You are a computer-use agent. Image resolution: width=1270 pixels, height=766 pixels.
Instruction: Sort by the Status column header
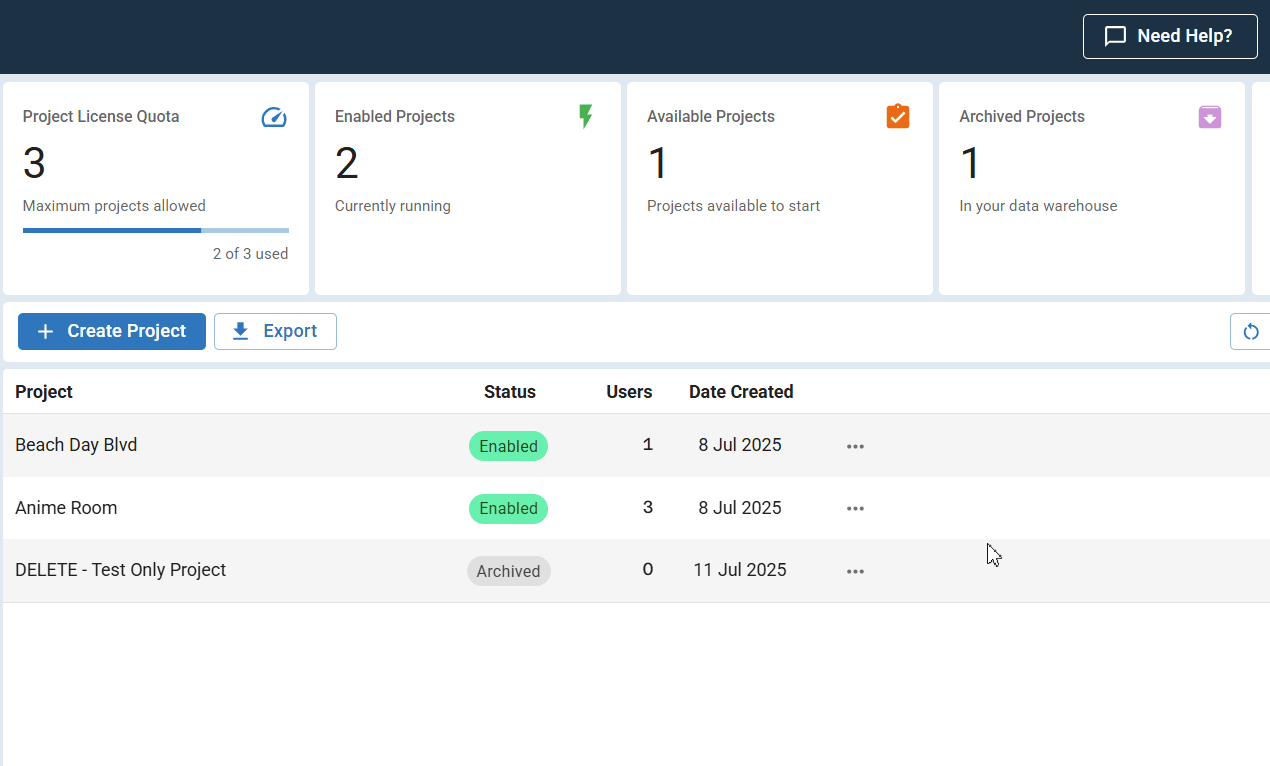pos(509,392)
